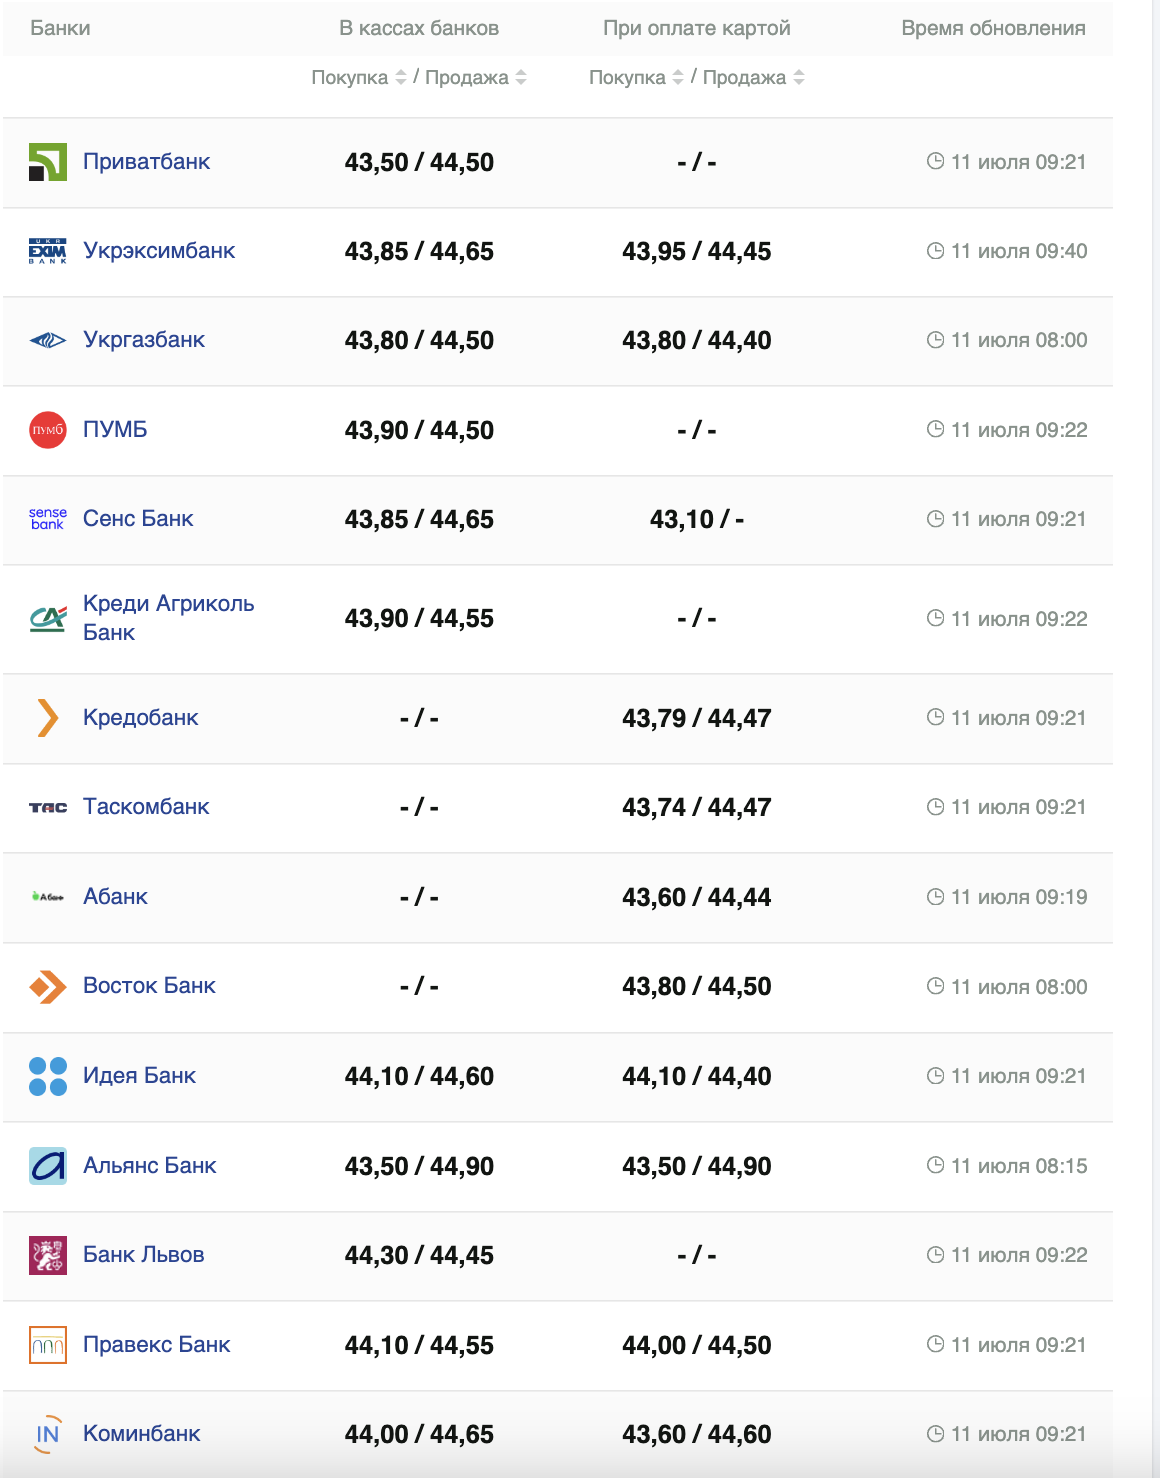Click the Банк Львов lion logo
This screenshot has height=1478, width=1160.
coord(48,1255)
